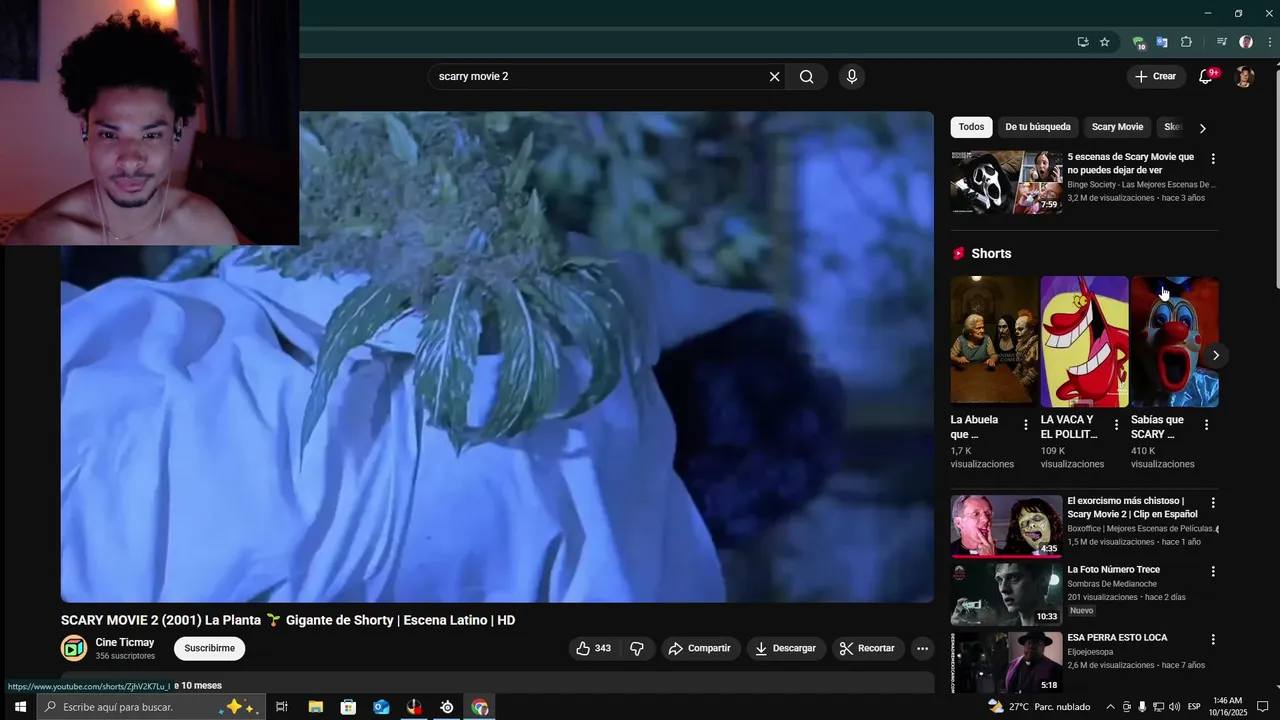Open File Explorer from the taskbar
1280x720 pixels.
(x=315, y=707)
